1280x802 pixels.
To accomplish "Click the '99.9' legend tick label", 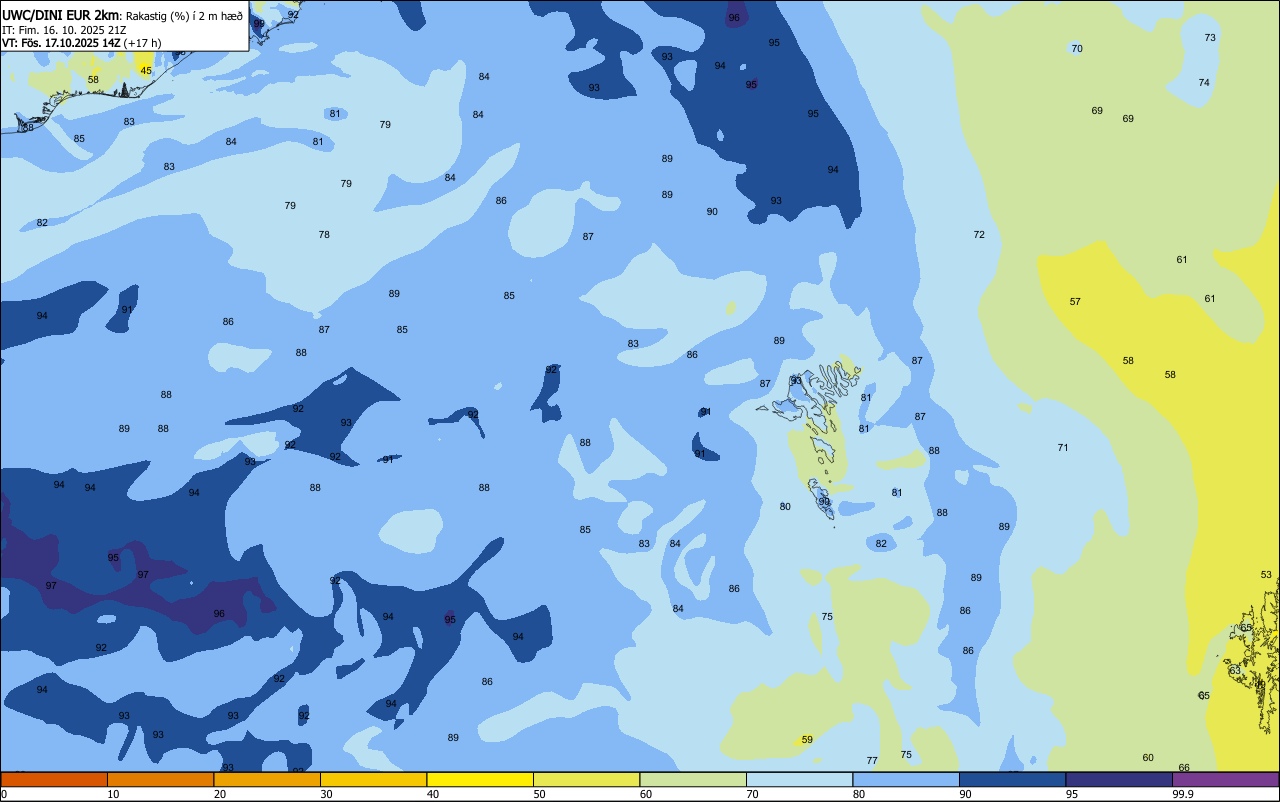I will pyautogui.click(x=1183, y=794).
